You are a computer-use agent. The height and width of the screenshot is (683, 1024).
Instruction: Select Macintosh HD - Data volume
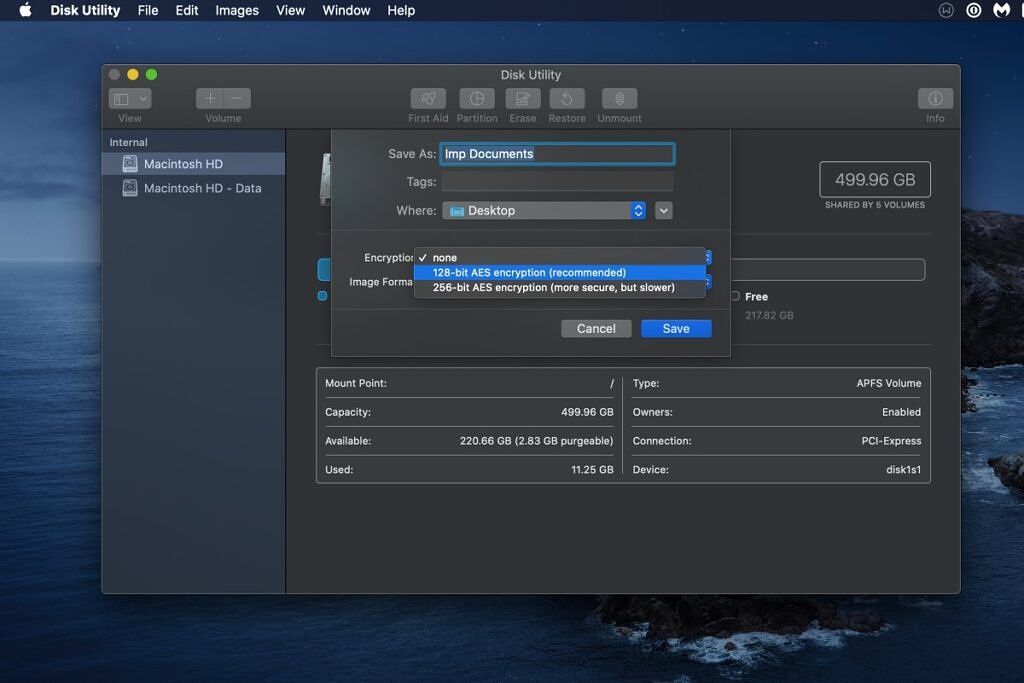[x=193, y=188]
